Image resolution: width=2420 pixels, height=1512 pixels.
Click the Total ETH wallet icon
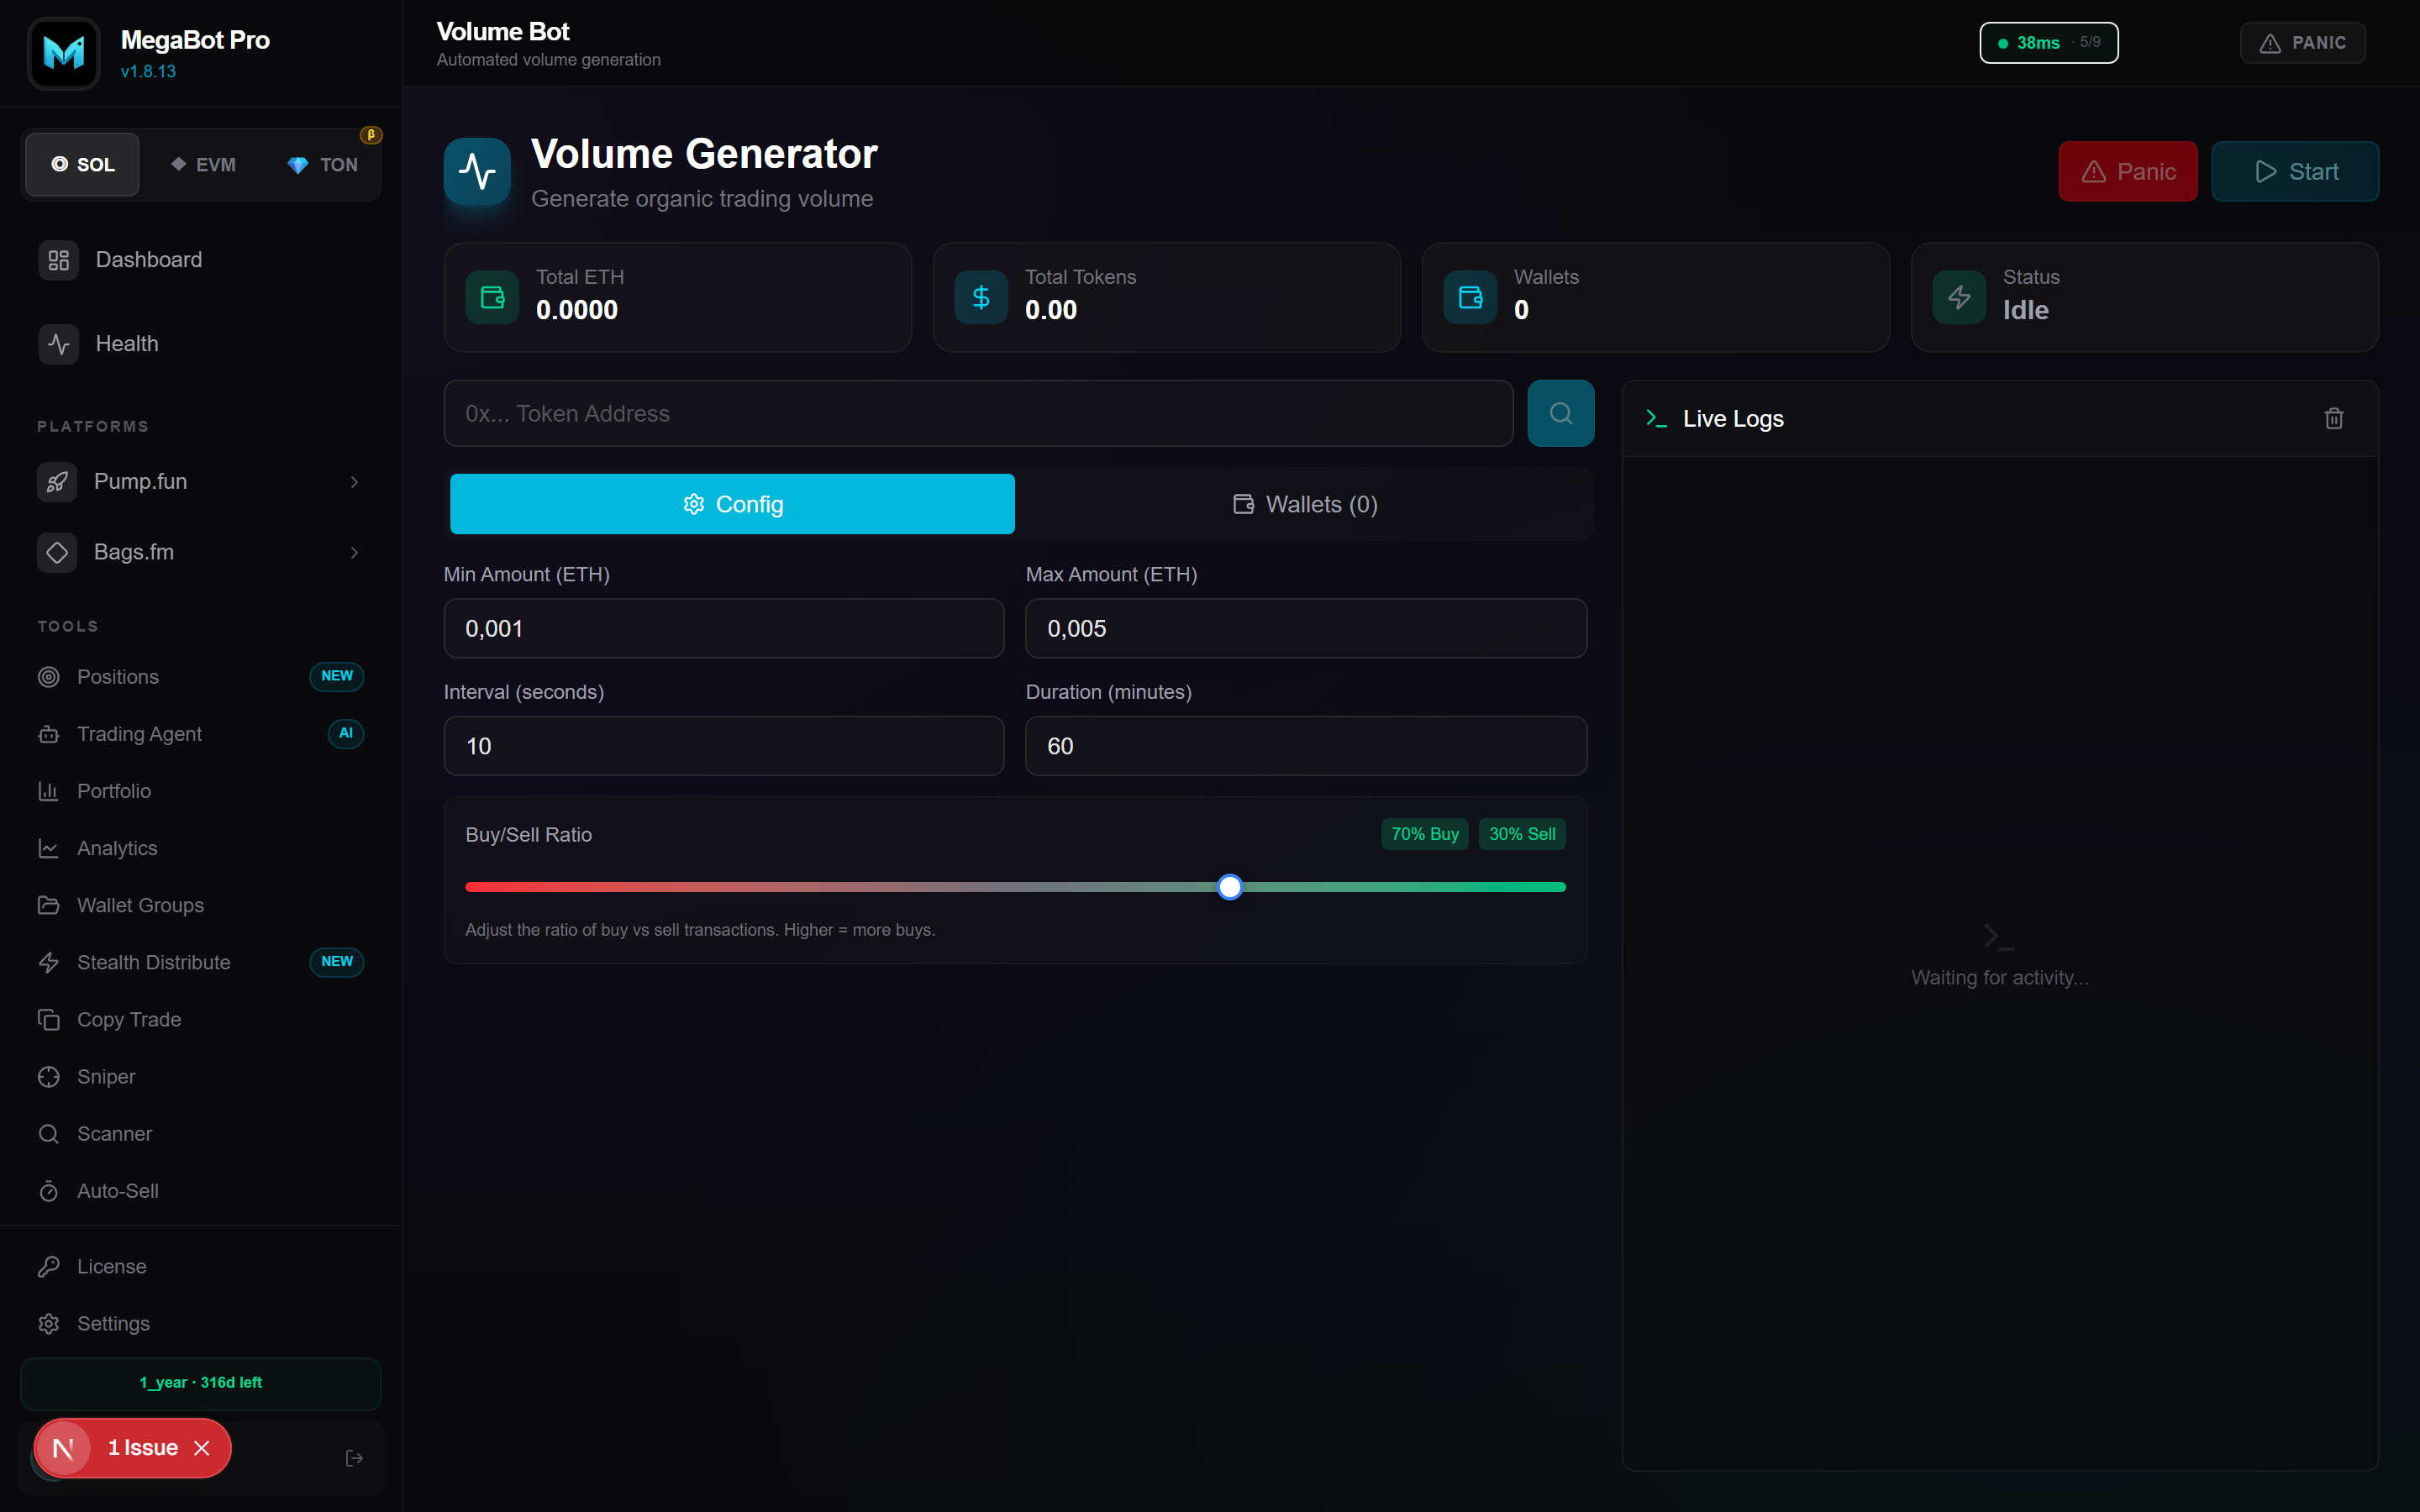[x=492, y=297]
